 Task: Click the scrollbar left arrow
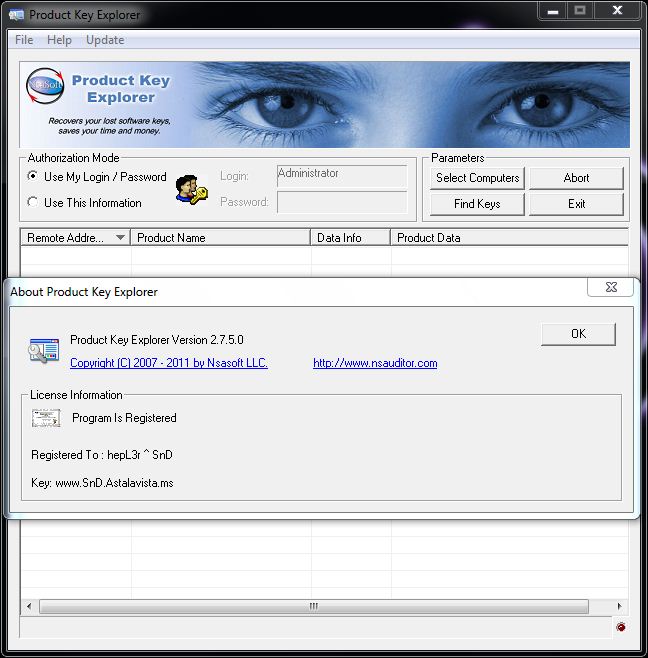point(29,606)
